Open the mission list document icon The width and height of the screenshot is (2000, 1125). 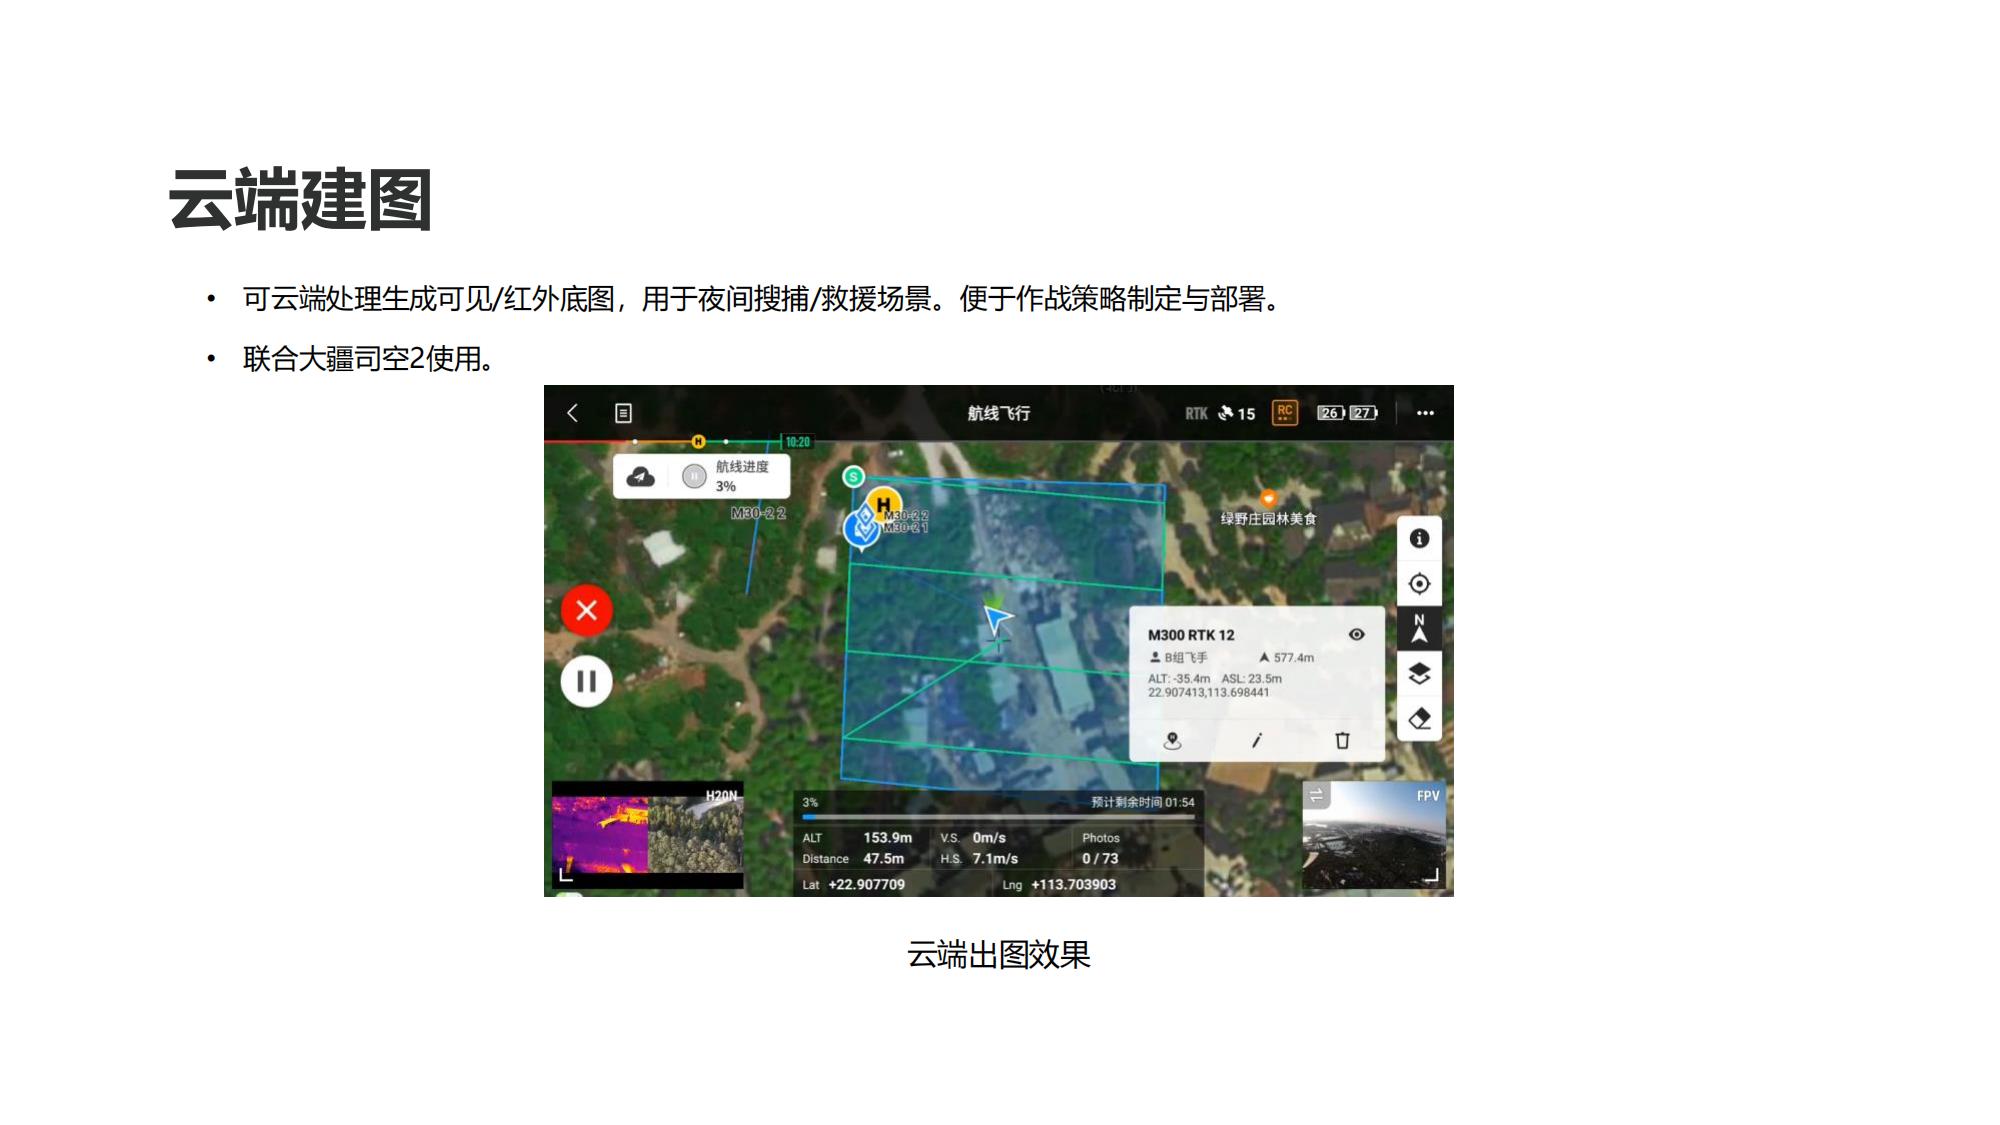623,413
